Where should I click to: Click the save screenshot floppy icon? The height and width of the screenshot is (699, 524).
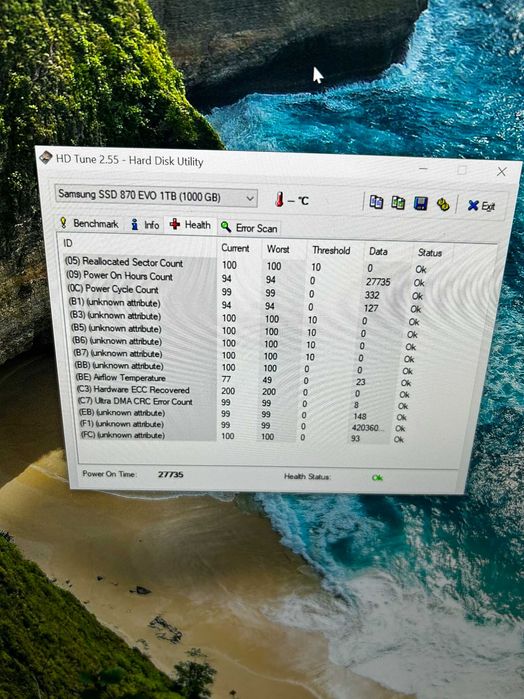pos(420,204)
